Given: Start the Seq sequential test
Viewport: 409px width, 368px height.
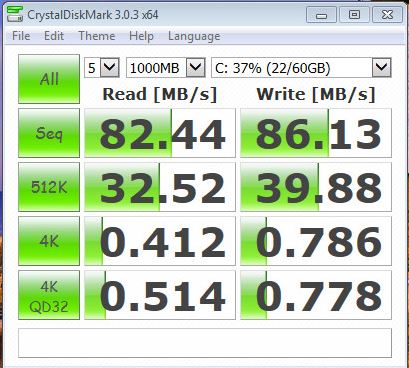Looking at the screenshot, I should pyautogui.click(x=49, y=133).
